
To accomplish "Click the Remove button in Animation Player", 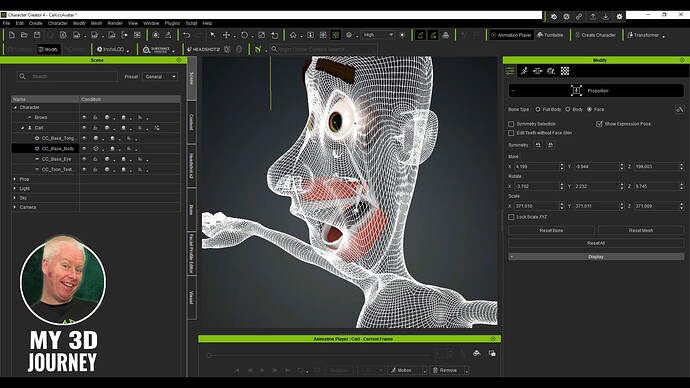I will click(445, 370).
